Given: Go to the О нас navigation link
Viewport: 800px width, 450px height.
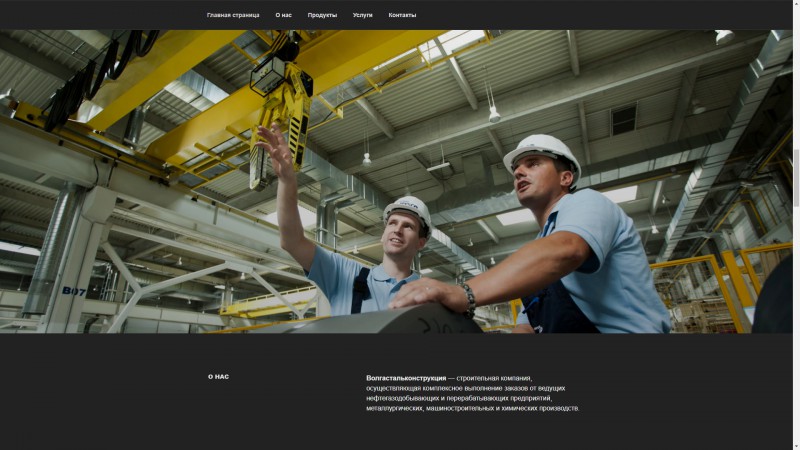Looking at the screenshot, I should 283,15.
